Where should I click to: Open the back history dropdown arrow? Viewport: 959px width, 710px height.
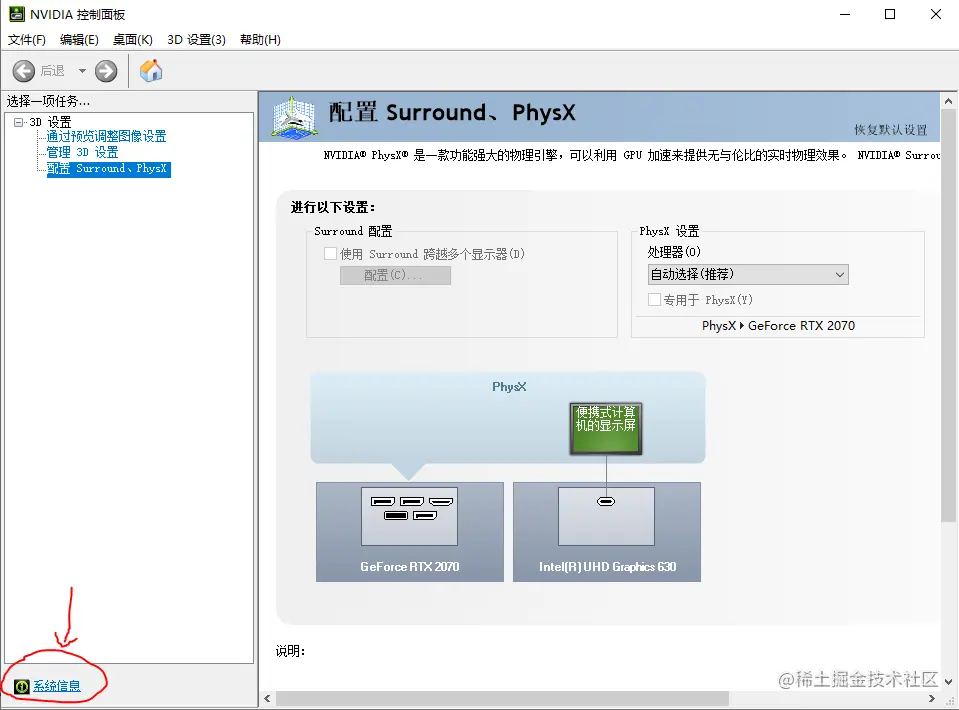click(x=82, y=71)
